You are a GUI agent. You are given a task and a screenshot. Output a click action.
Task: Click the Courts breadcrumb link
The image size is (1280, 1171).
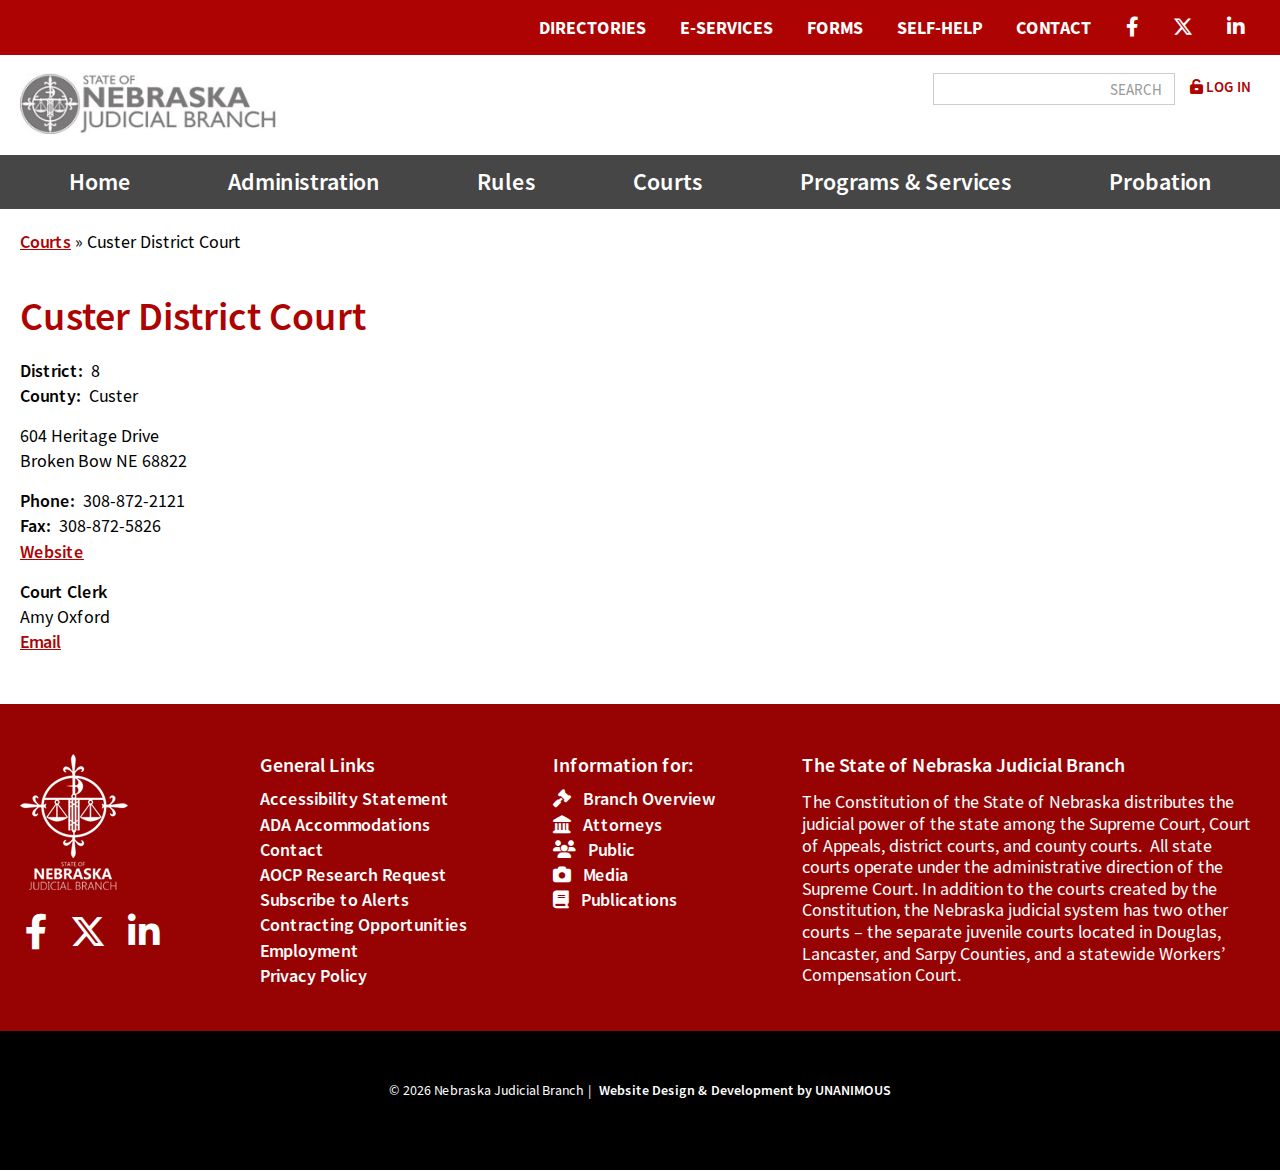point(45,242)
